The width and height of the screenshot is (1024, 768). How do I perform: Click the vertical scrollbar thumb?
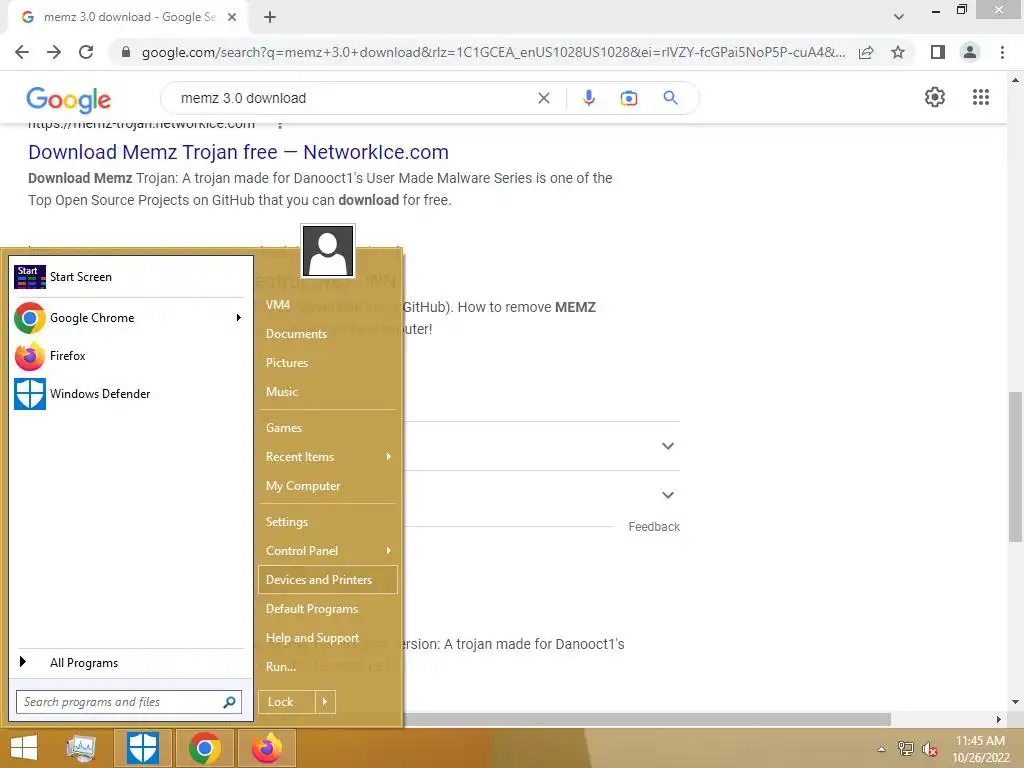pos(1015,466)
